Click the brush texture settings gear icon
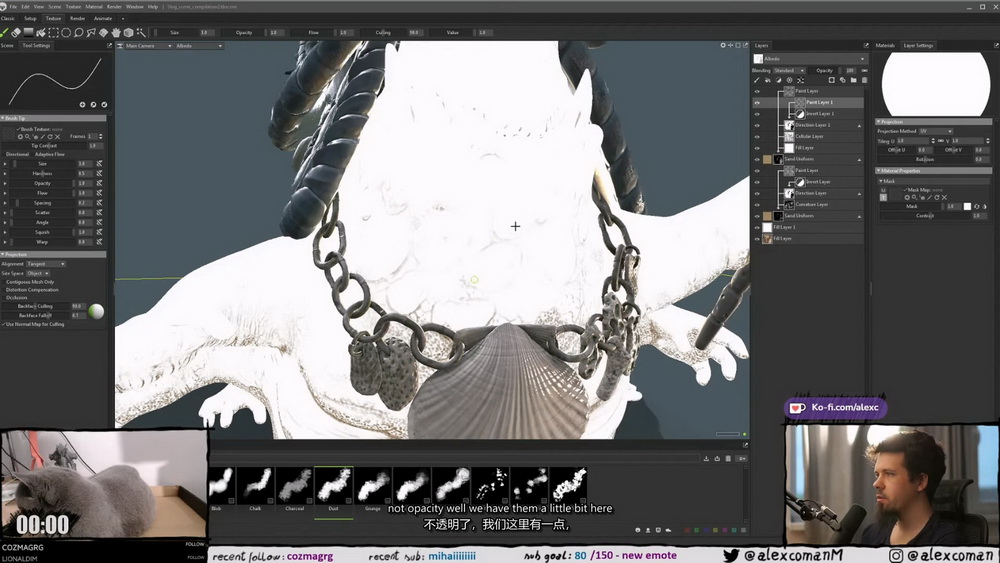The image size is (1000, 563). [x=20, y=136]
